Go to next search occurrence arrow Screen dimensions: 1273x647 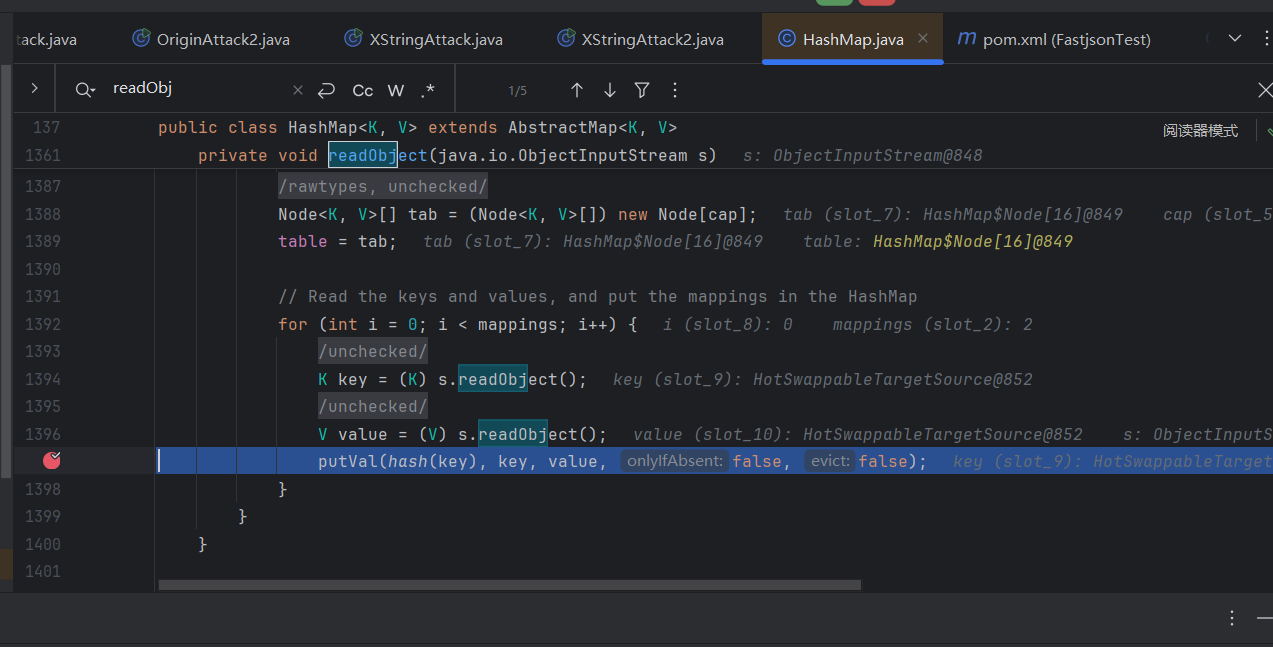pyautogui.click(x=610, y=90)
